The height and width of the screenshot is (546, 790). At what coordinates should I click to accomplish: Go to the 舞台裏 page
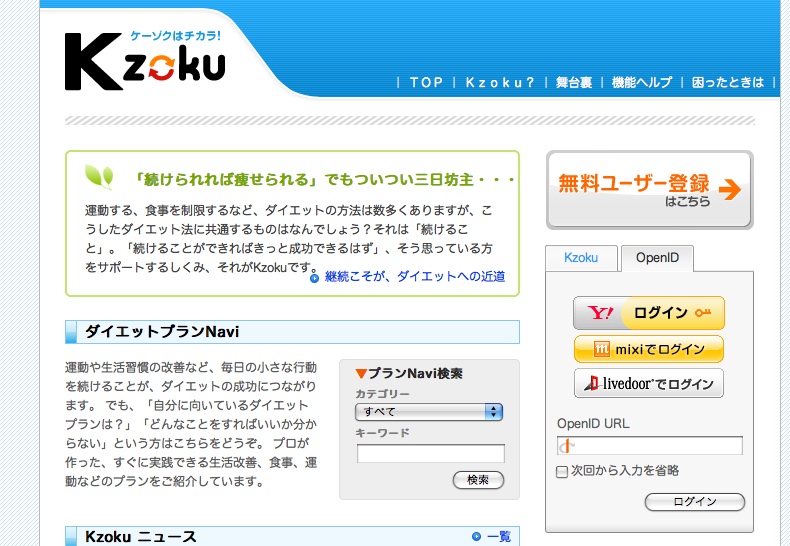(x=573, y=82)
